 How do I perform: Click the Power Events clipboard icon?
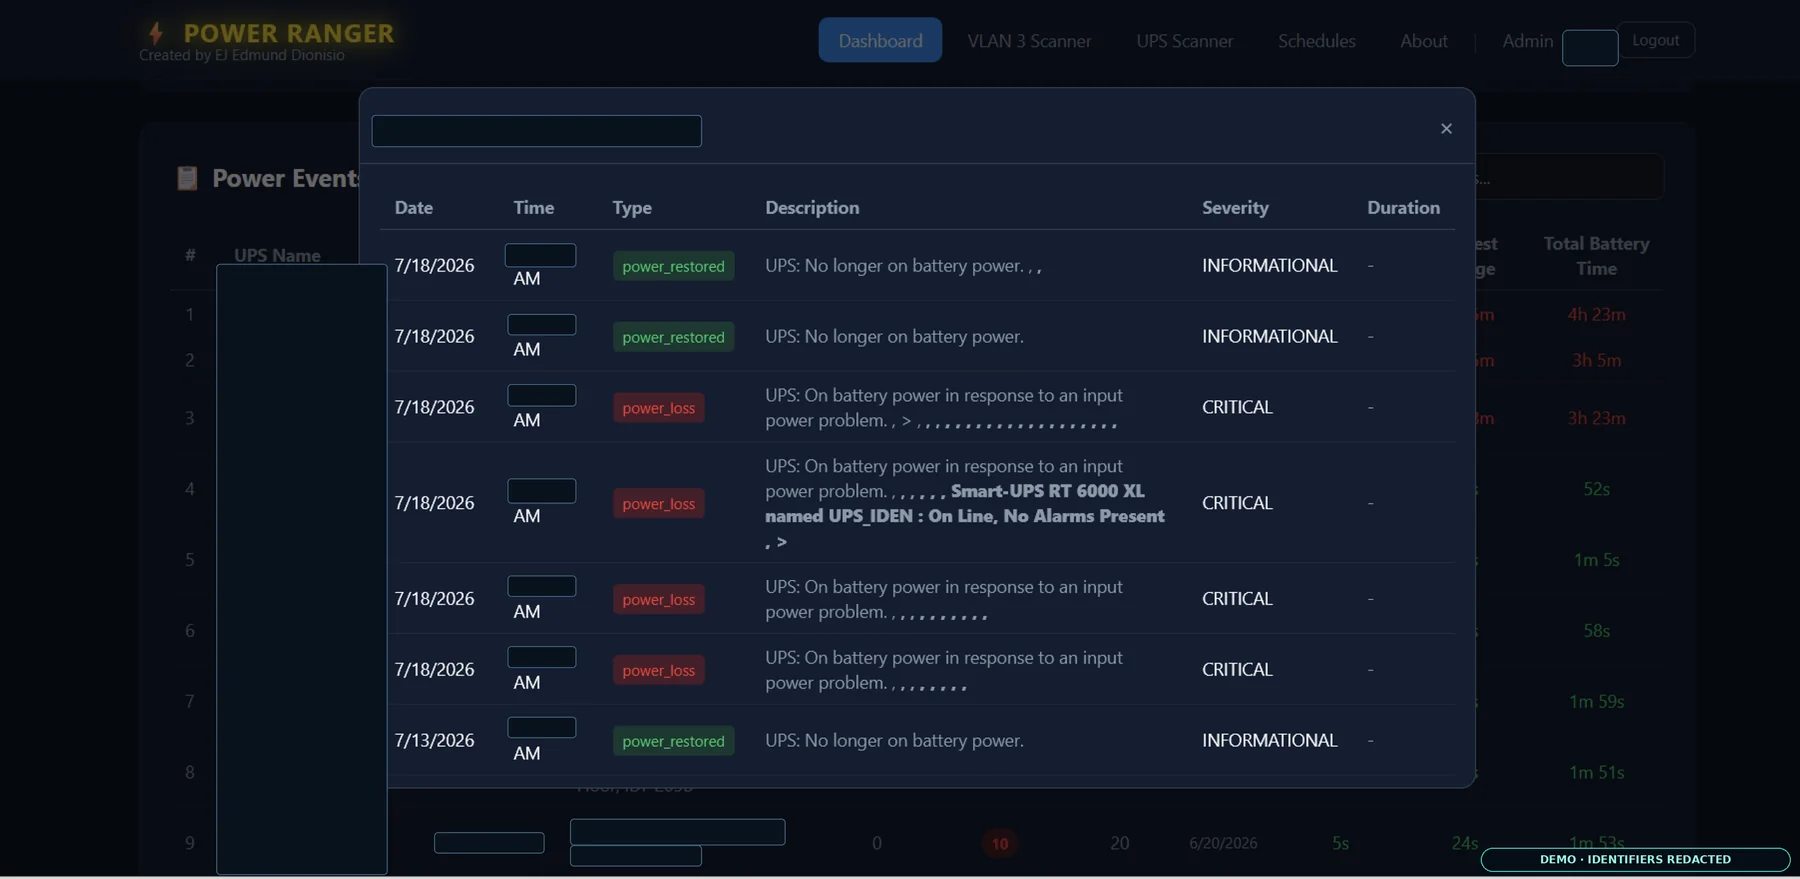click(x=187, y=178)
